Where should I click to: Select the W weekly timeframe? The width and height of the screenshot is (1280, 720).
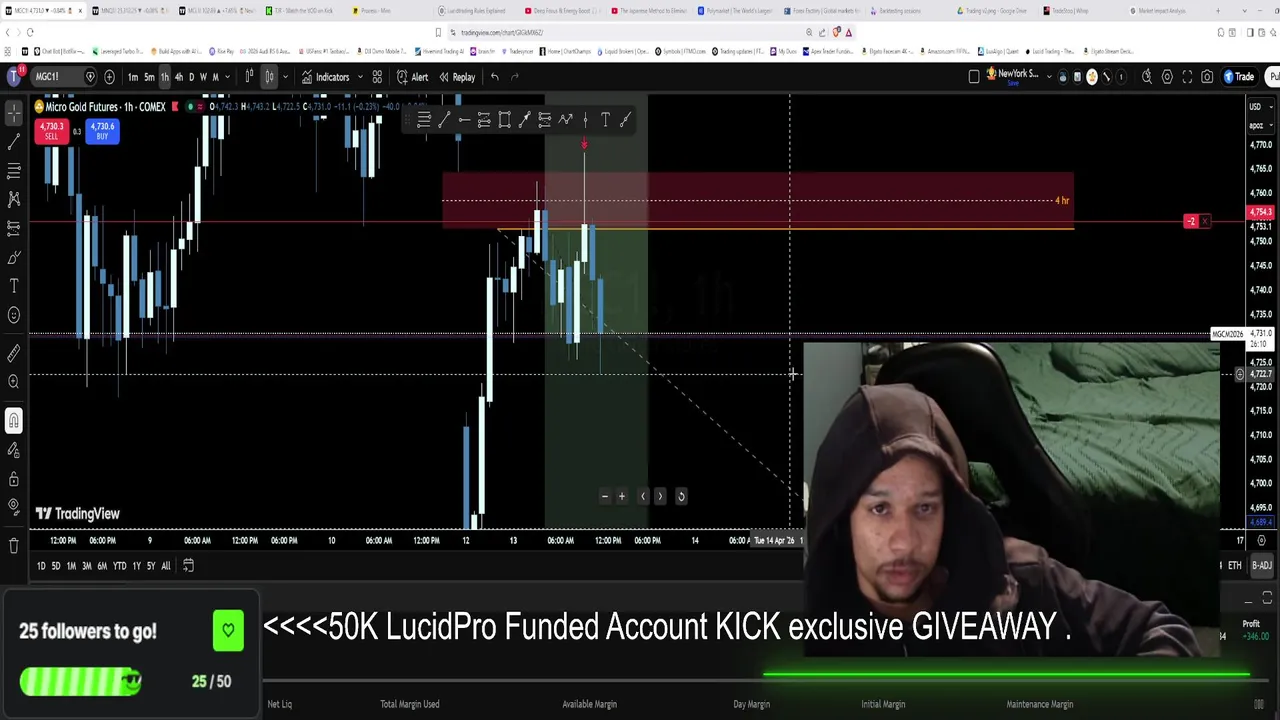coord(203,77)
